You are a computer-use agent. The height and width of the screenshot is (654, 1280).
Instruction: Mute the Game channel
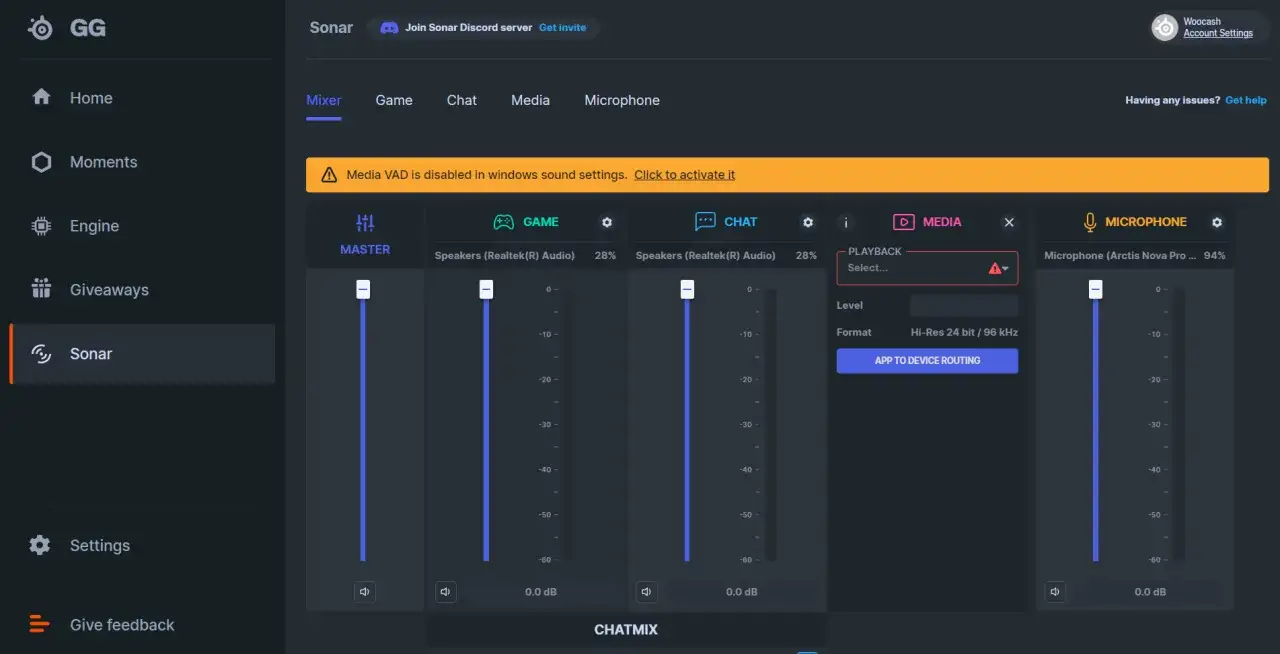point(446,592)
